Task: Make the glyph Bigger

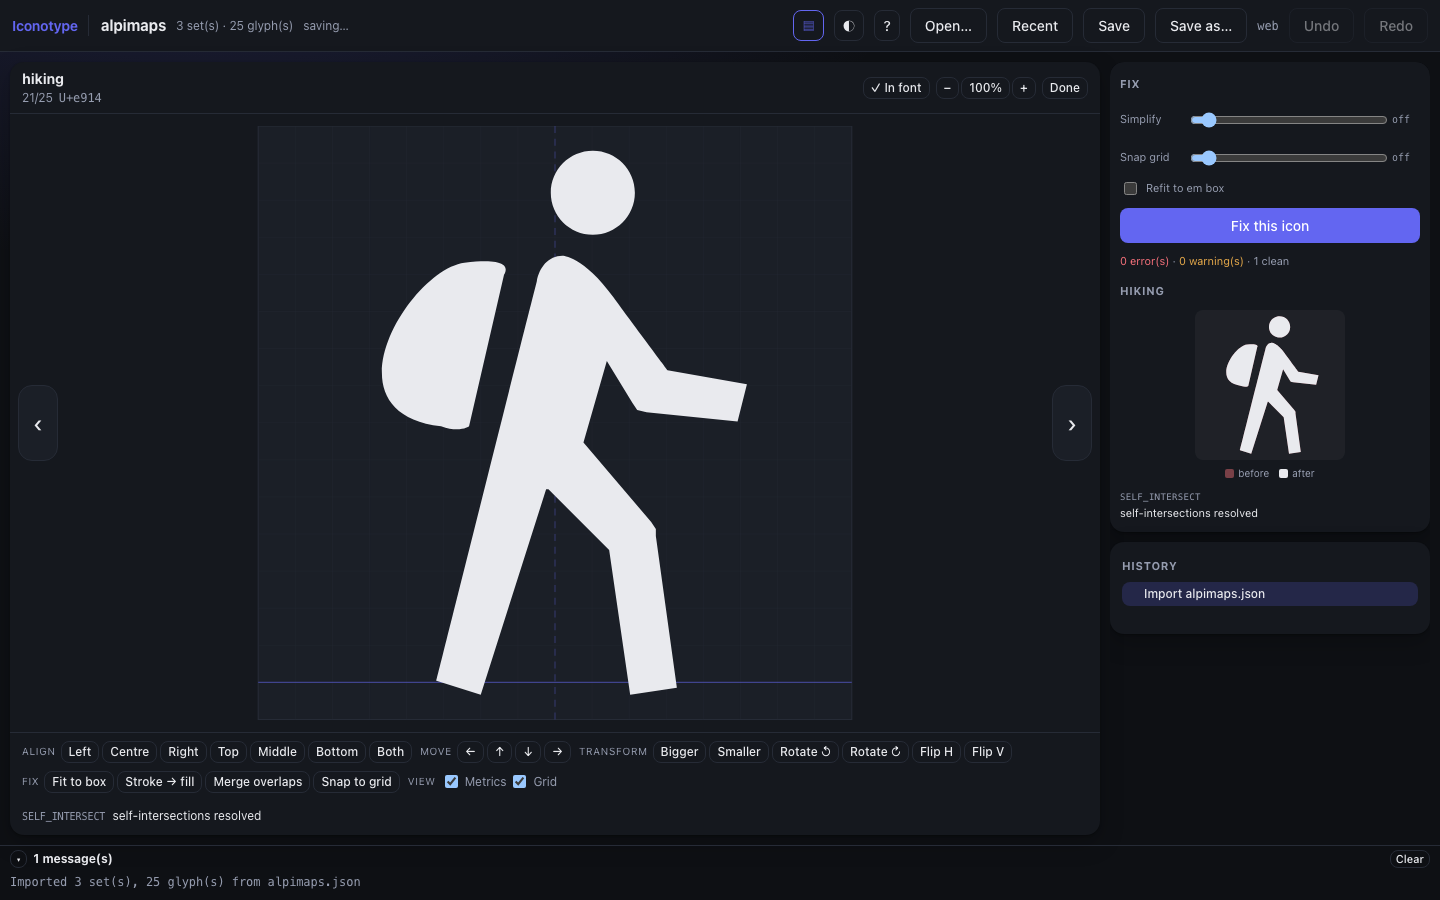Action: point(680,752)
